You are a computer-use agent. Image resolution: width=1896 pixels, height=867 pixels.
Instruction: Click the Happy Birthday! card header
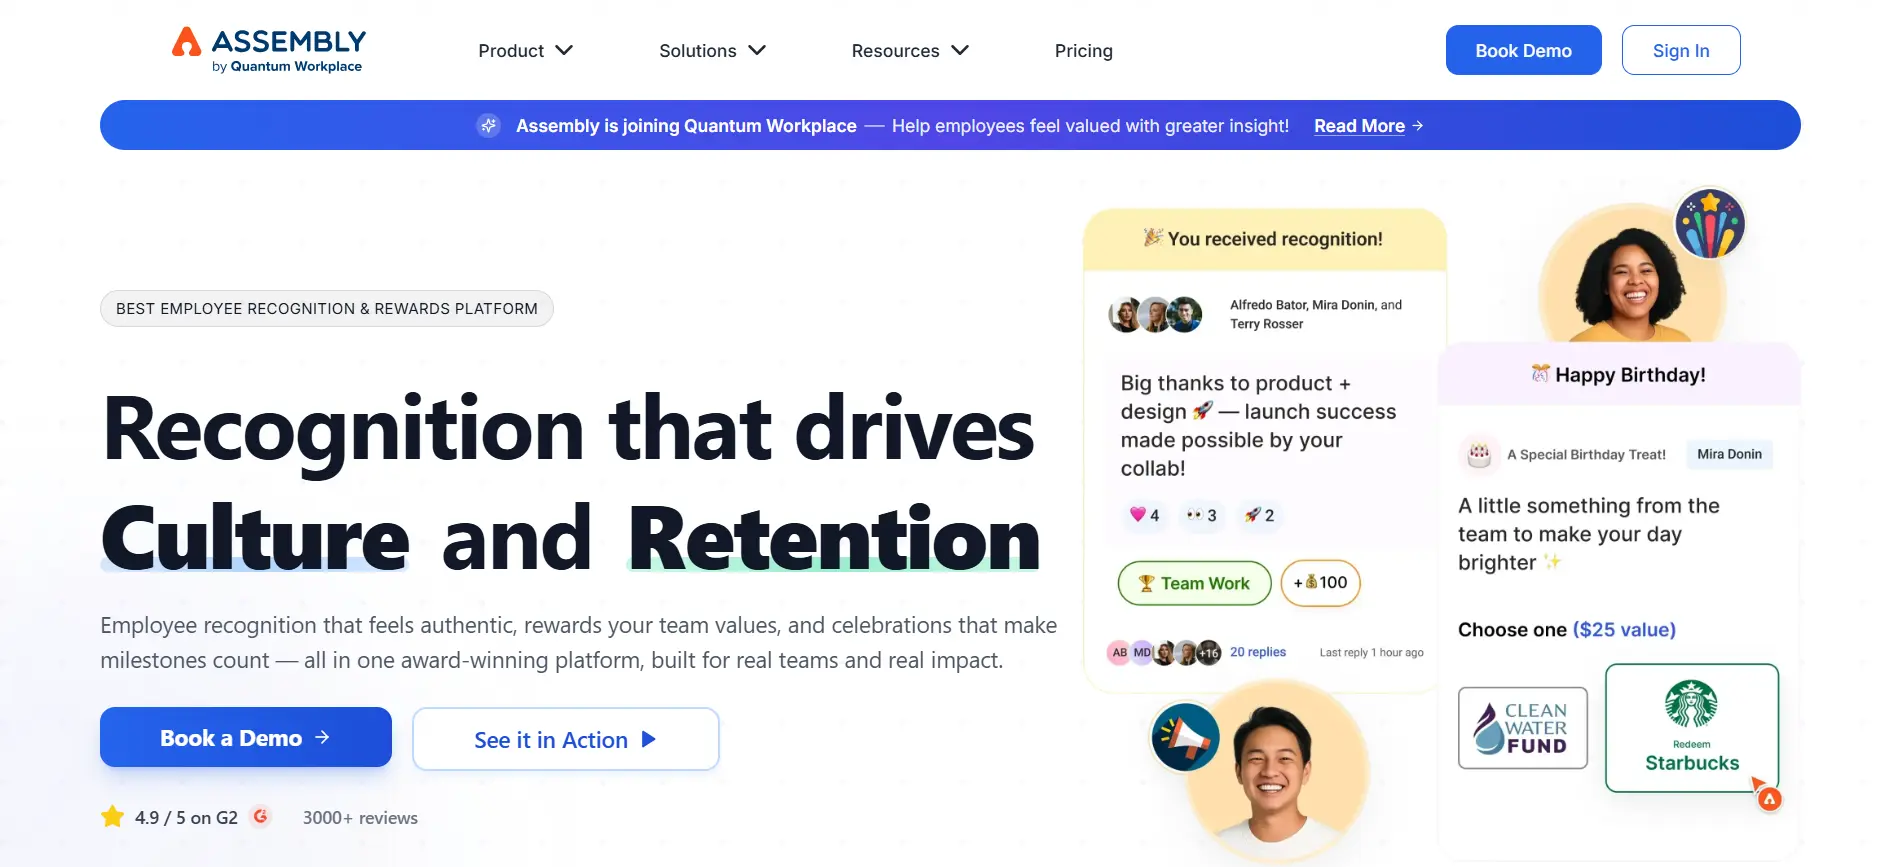[x=1619, y=375]
